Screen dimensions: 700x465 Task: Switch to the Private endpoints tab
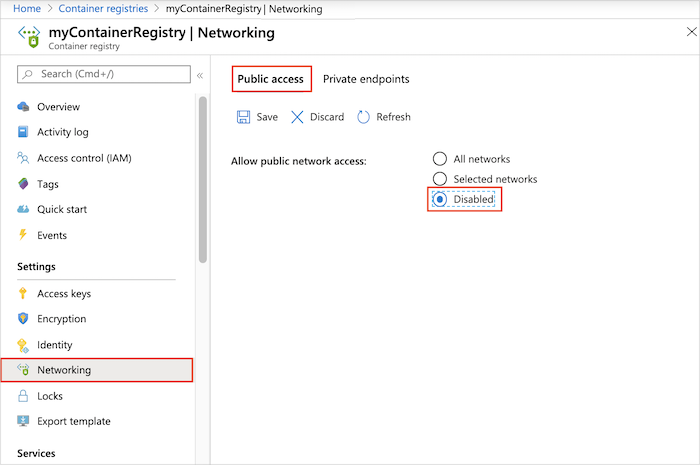366,79
